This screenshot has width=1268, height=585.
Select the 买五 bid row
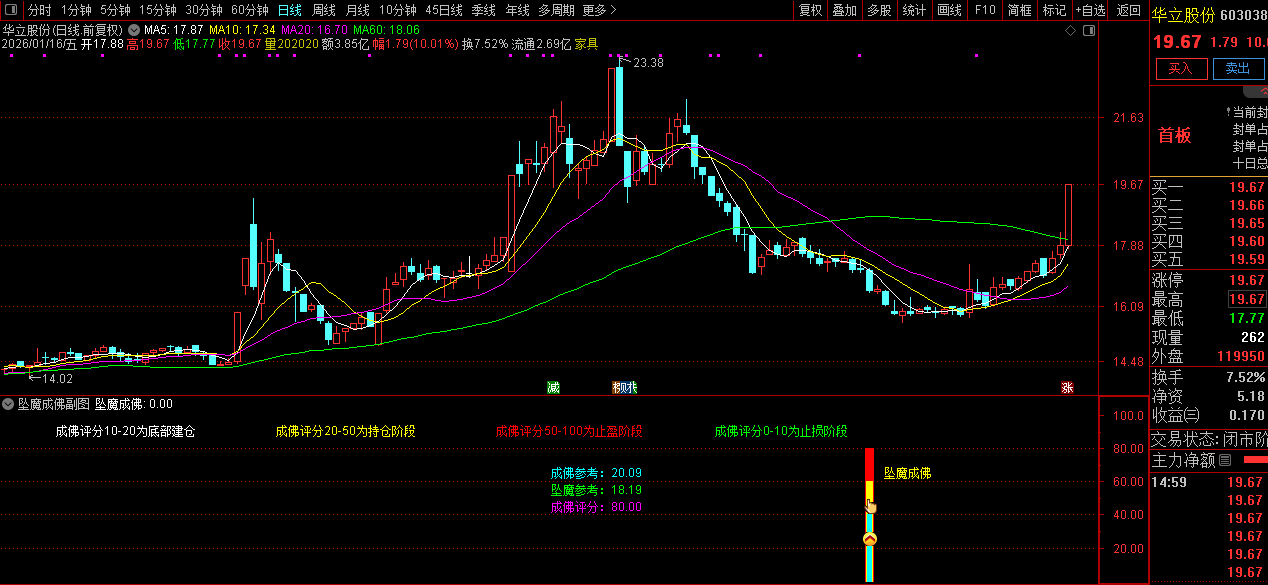tap(1209, 259)
